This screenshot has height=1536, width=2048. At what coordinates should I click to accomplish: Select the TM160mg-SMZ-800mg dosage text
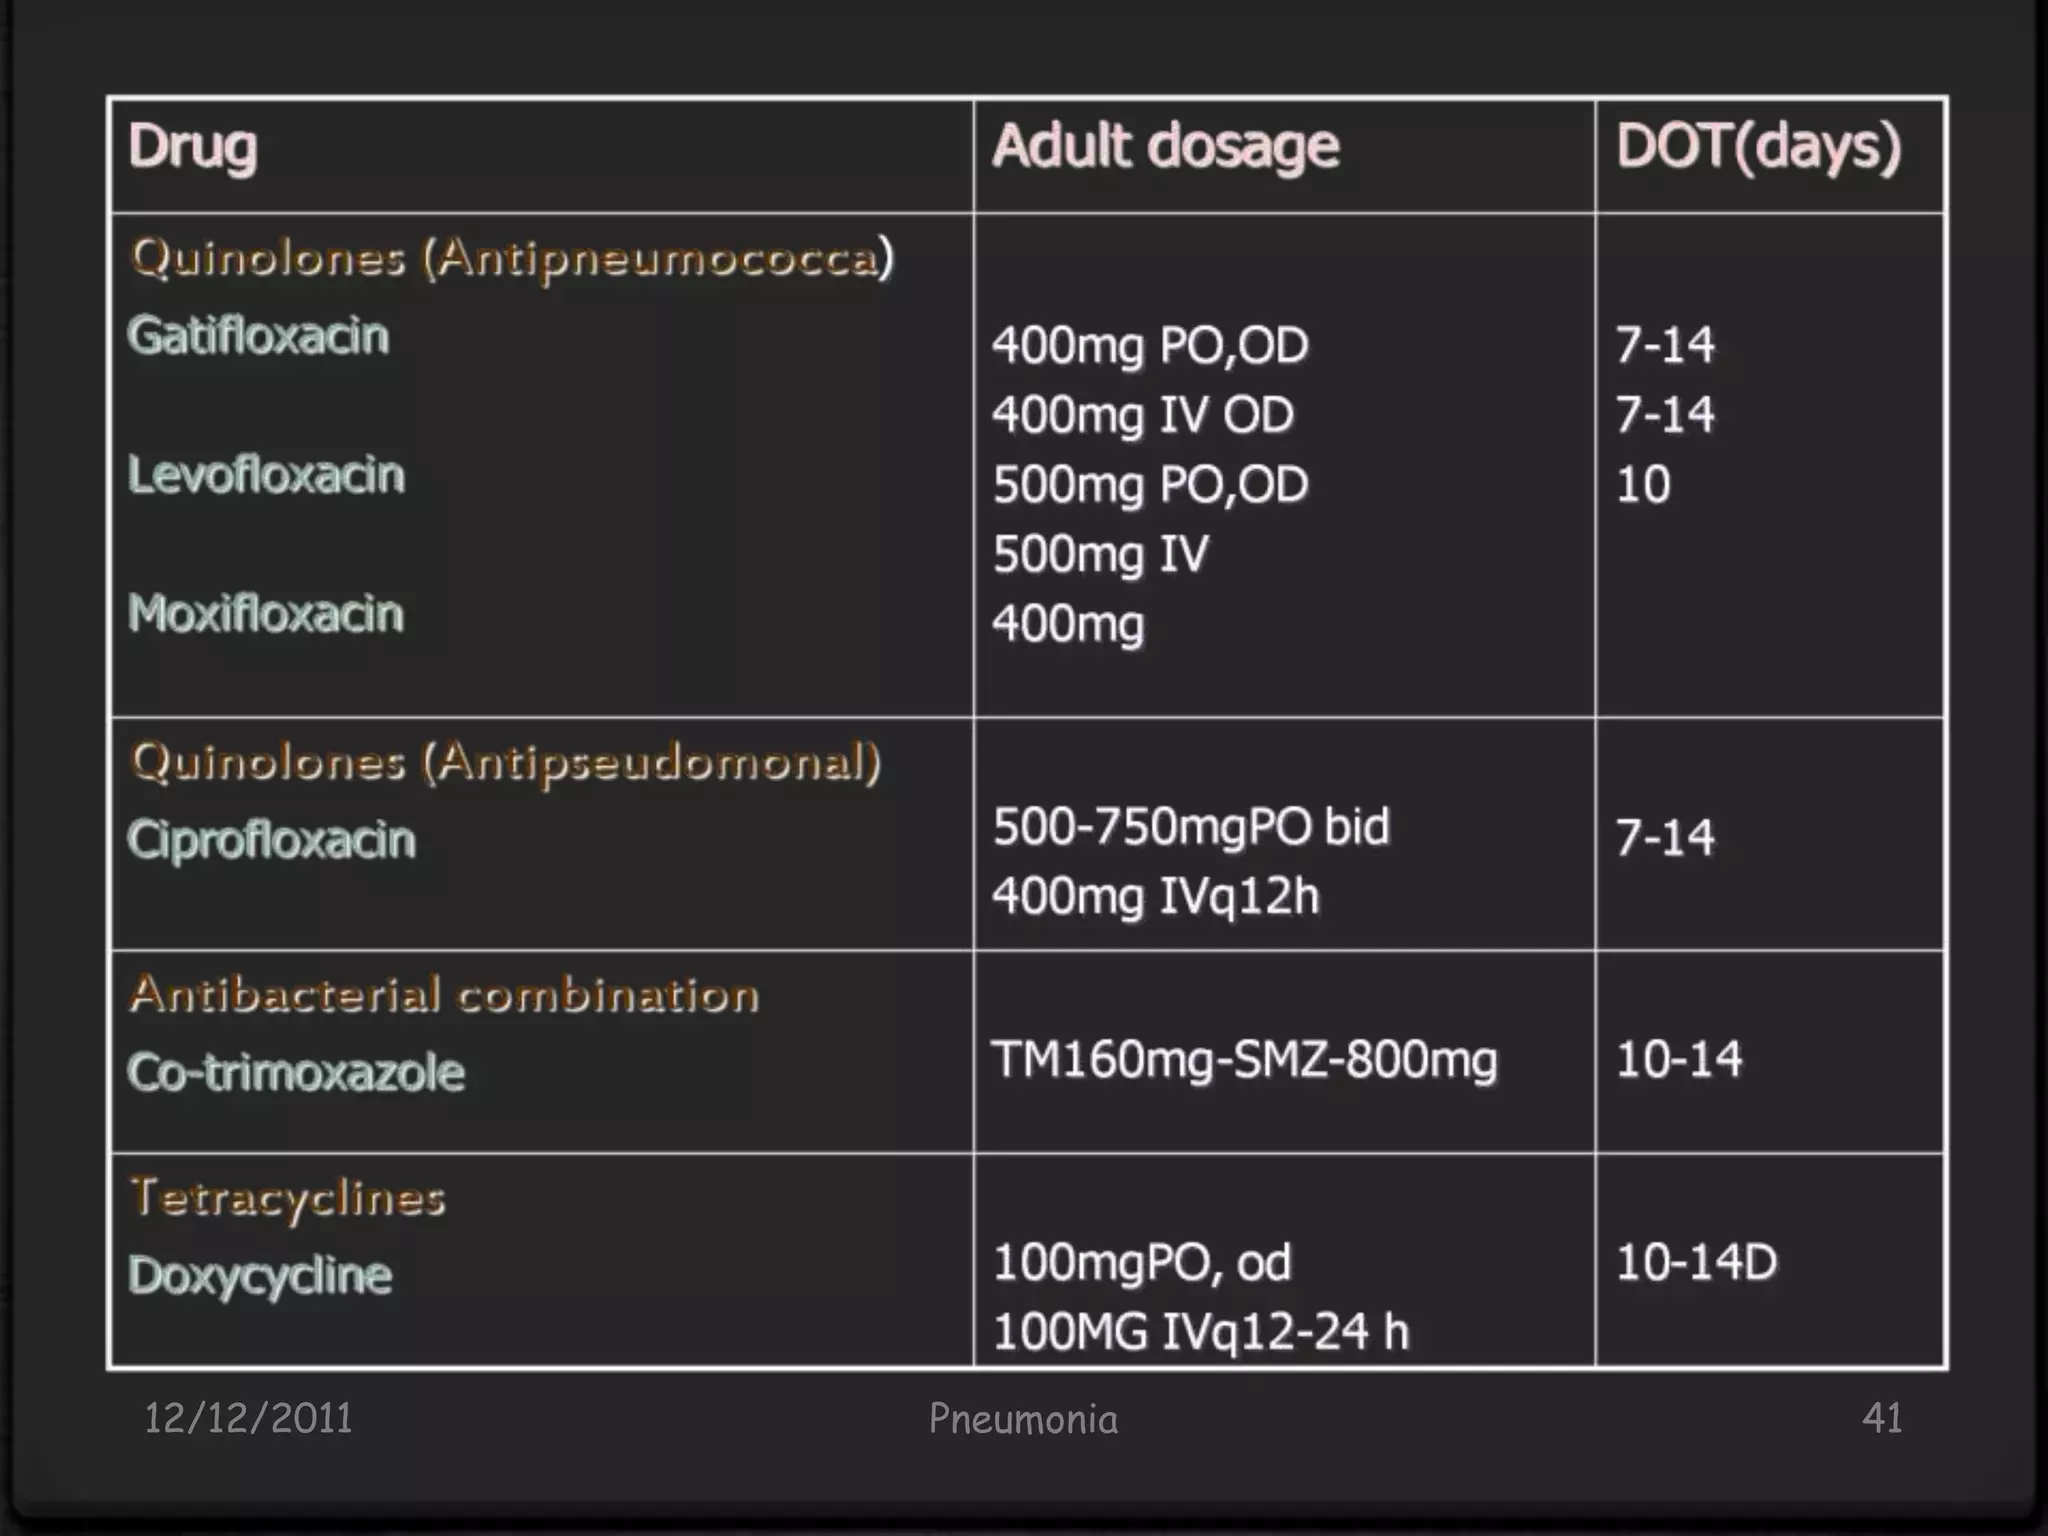coord(1244,1060)
